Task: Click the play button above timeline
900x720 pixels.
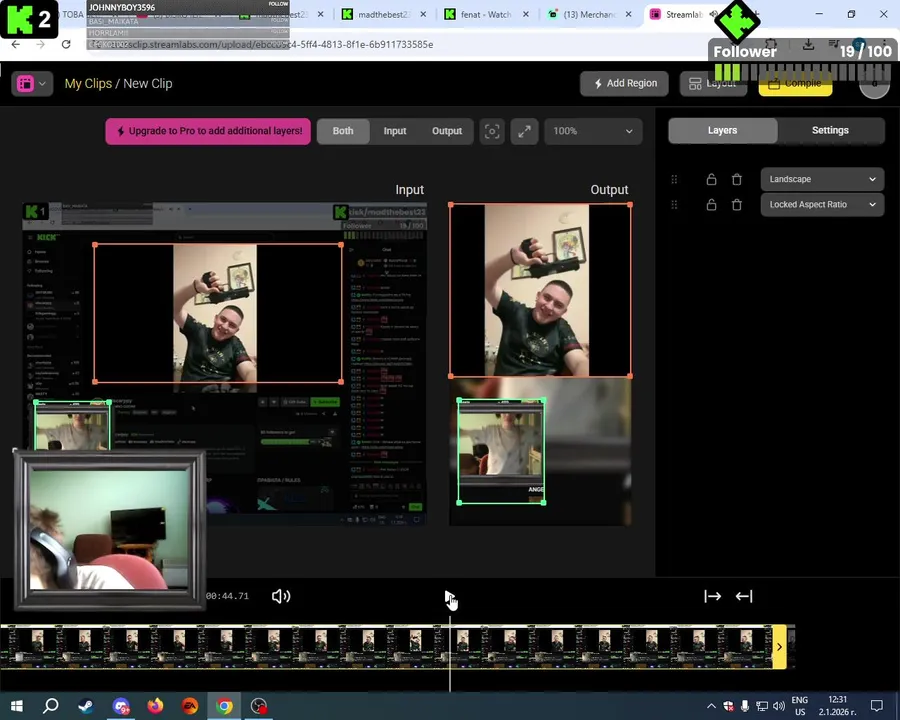Action: coord(449,597)
